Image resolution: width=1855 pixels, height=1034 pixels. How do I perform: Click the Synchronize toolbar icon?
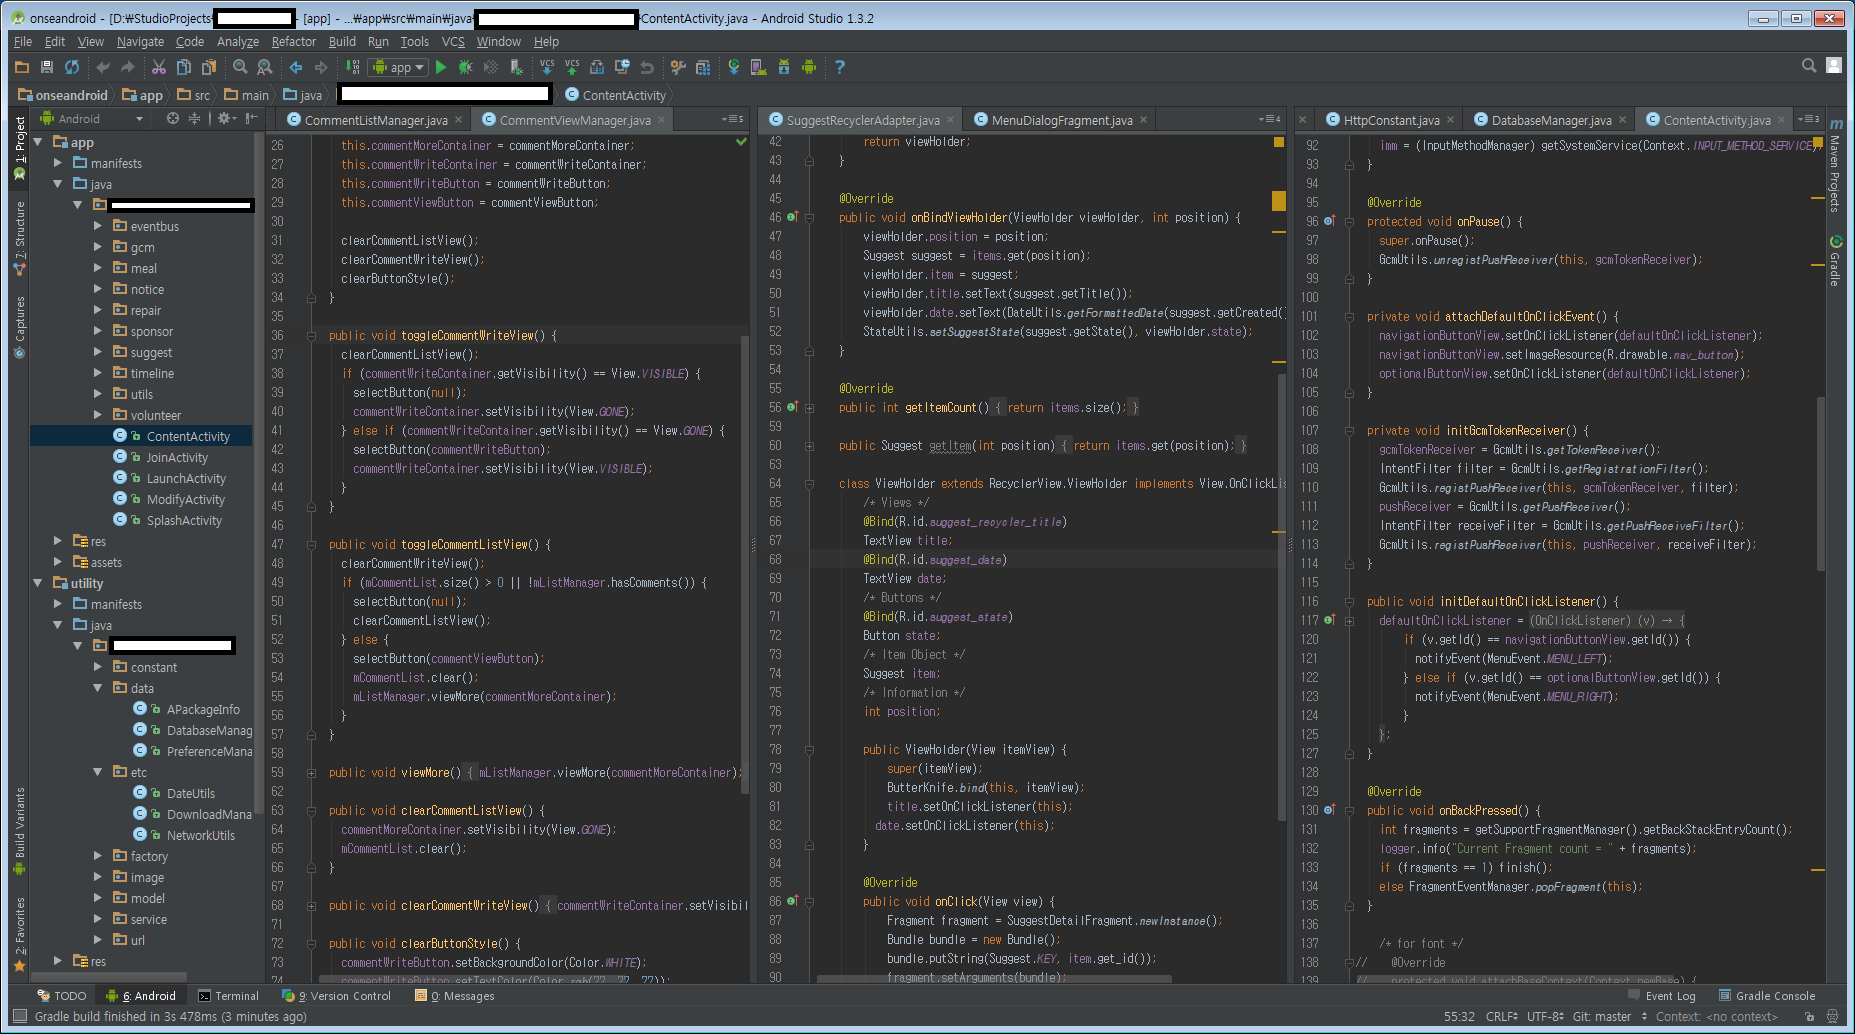point(72,67)
